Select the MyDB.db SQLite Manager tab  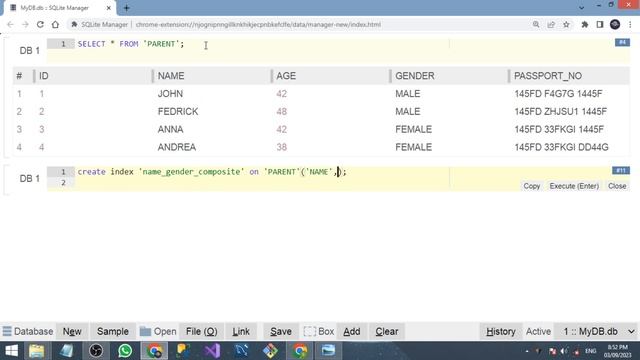pos(59,8)
